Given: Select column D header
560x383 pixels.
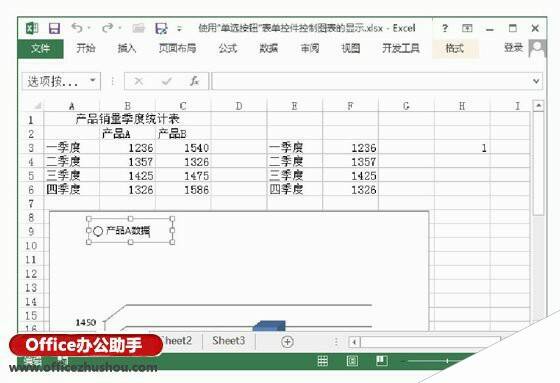Looking at the screenshot, I should coord(239,106).
